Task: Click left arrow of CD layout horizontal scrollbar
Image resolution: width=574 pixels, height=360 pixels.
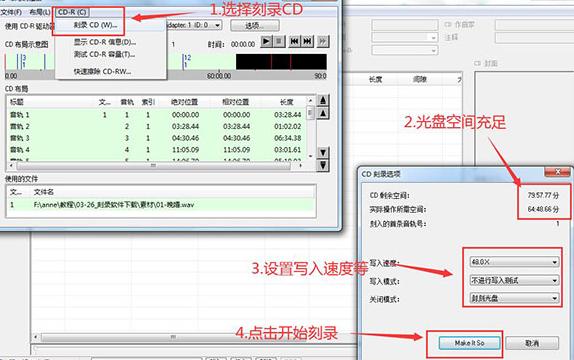Action: tap(11, 166)
